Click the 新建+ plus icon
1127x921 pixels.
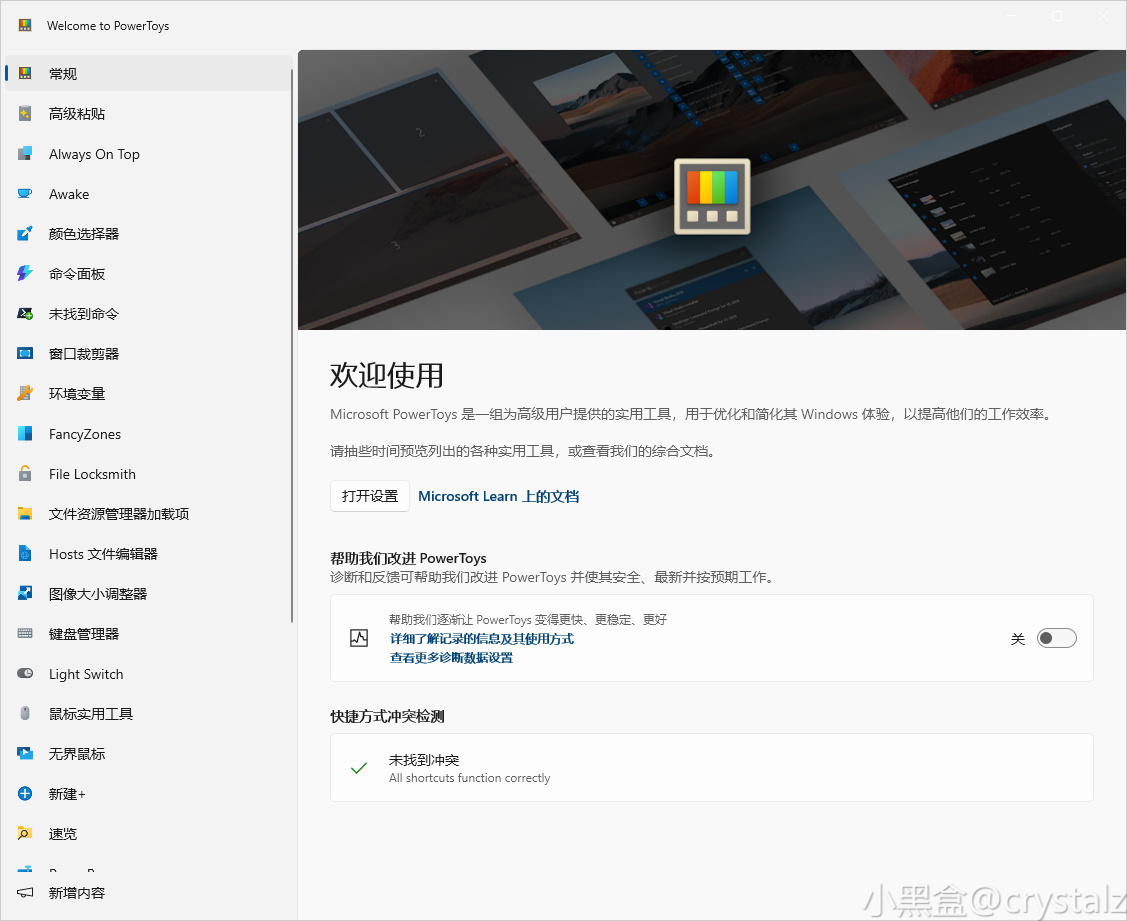point(25,794)
